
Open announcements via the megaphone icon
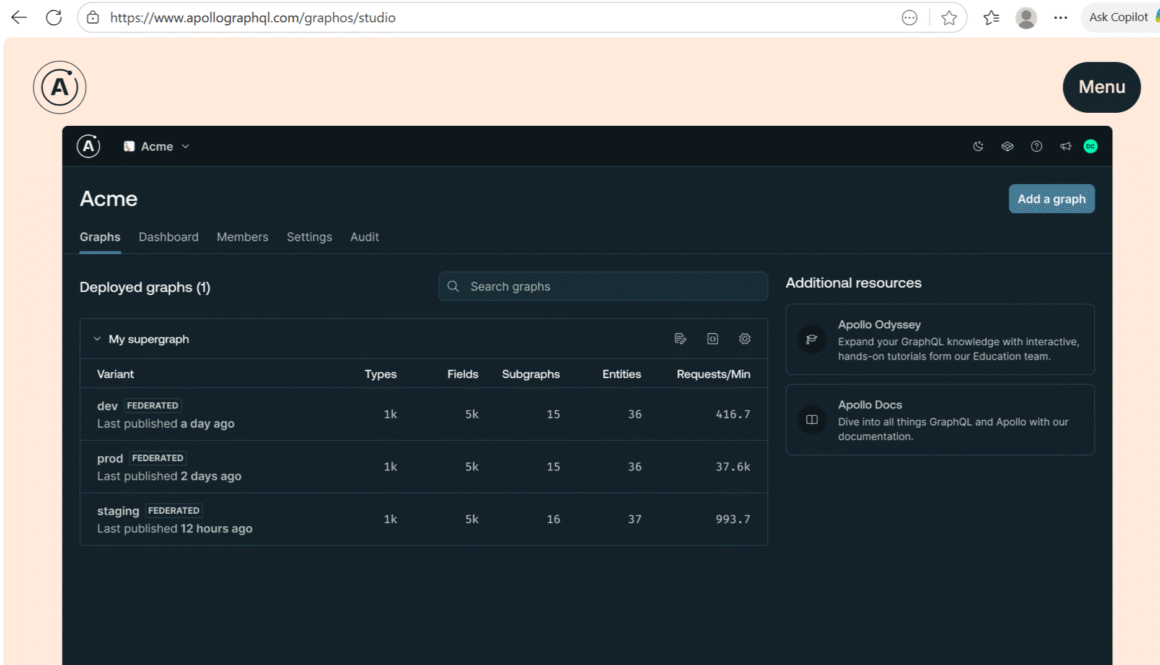[x=1065, y=147]
